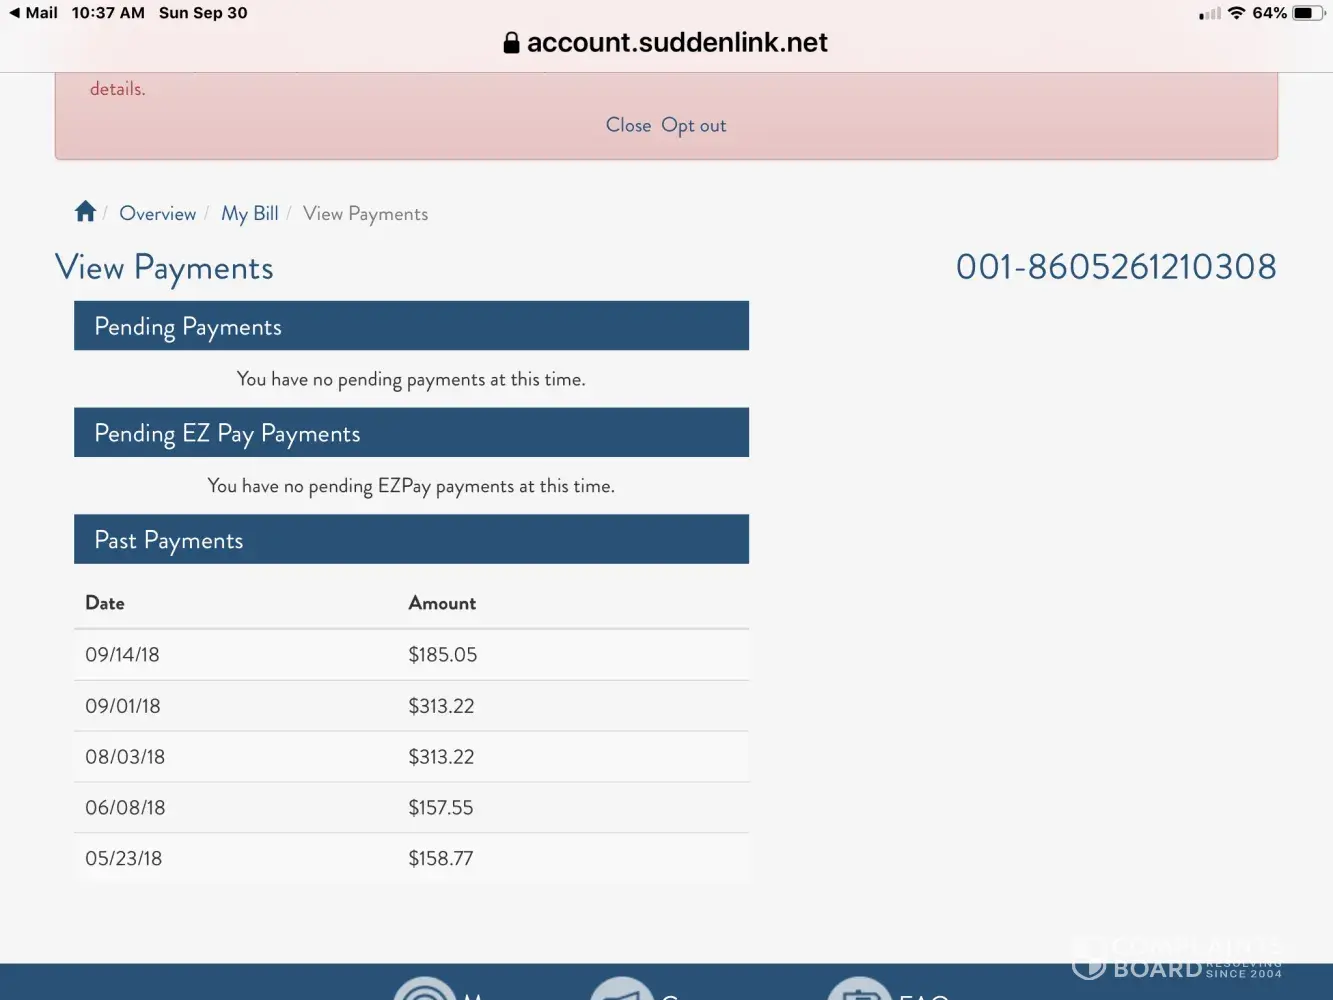Select the $158.77 payment amount
Image resolution: width=1333 pixels, height=1000 pixels.
(441, 859)
